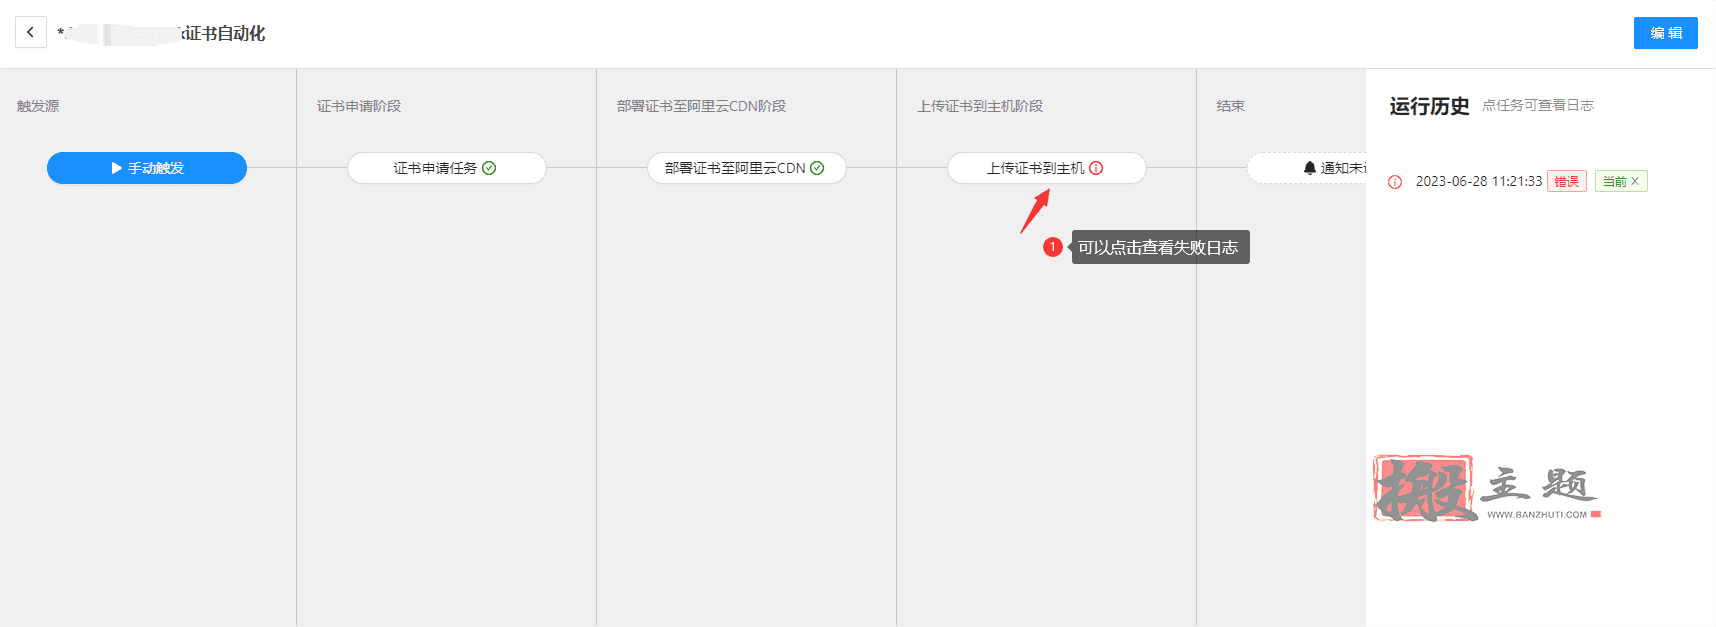The width and height of the screenshot is (1716, 627).
Task: Click the 部署证书至阿里云CDN阶段 stage label
Action: pyautogui.click(x=701, y=106)
